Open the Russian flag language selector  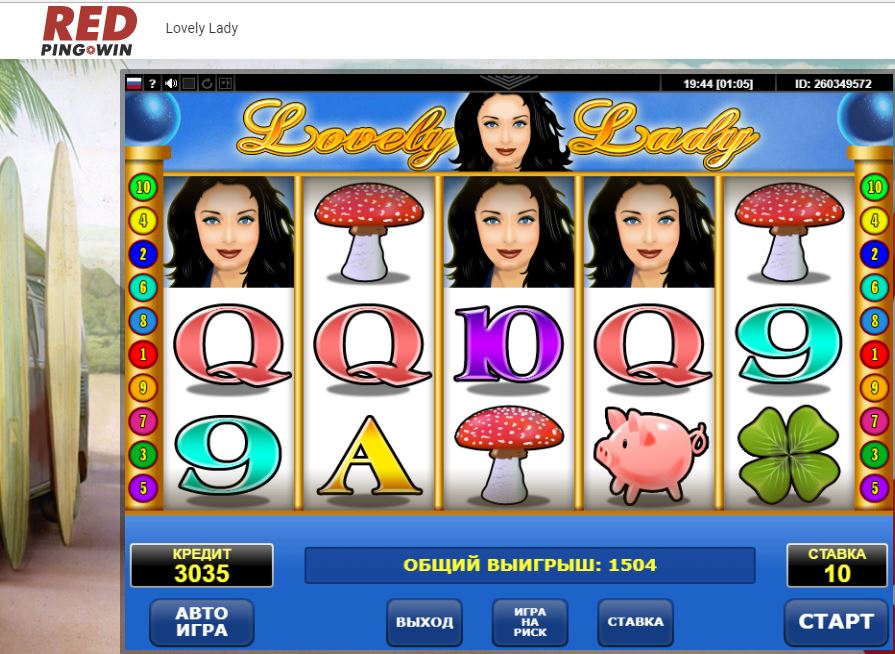(134, 83)
